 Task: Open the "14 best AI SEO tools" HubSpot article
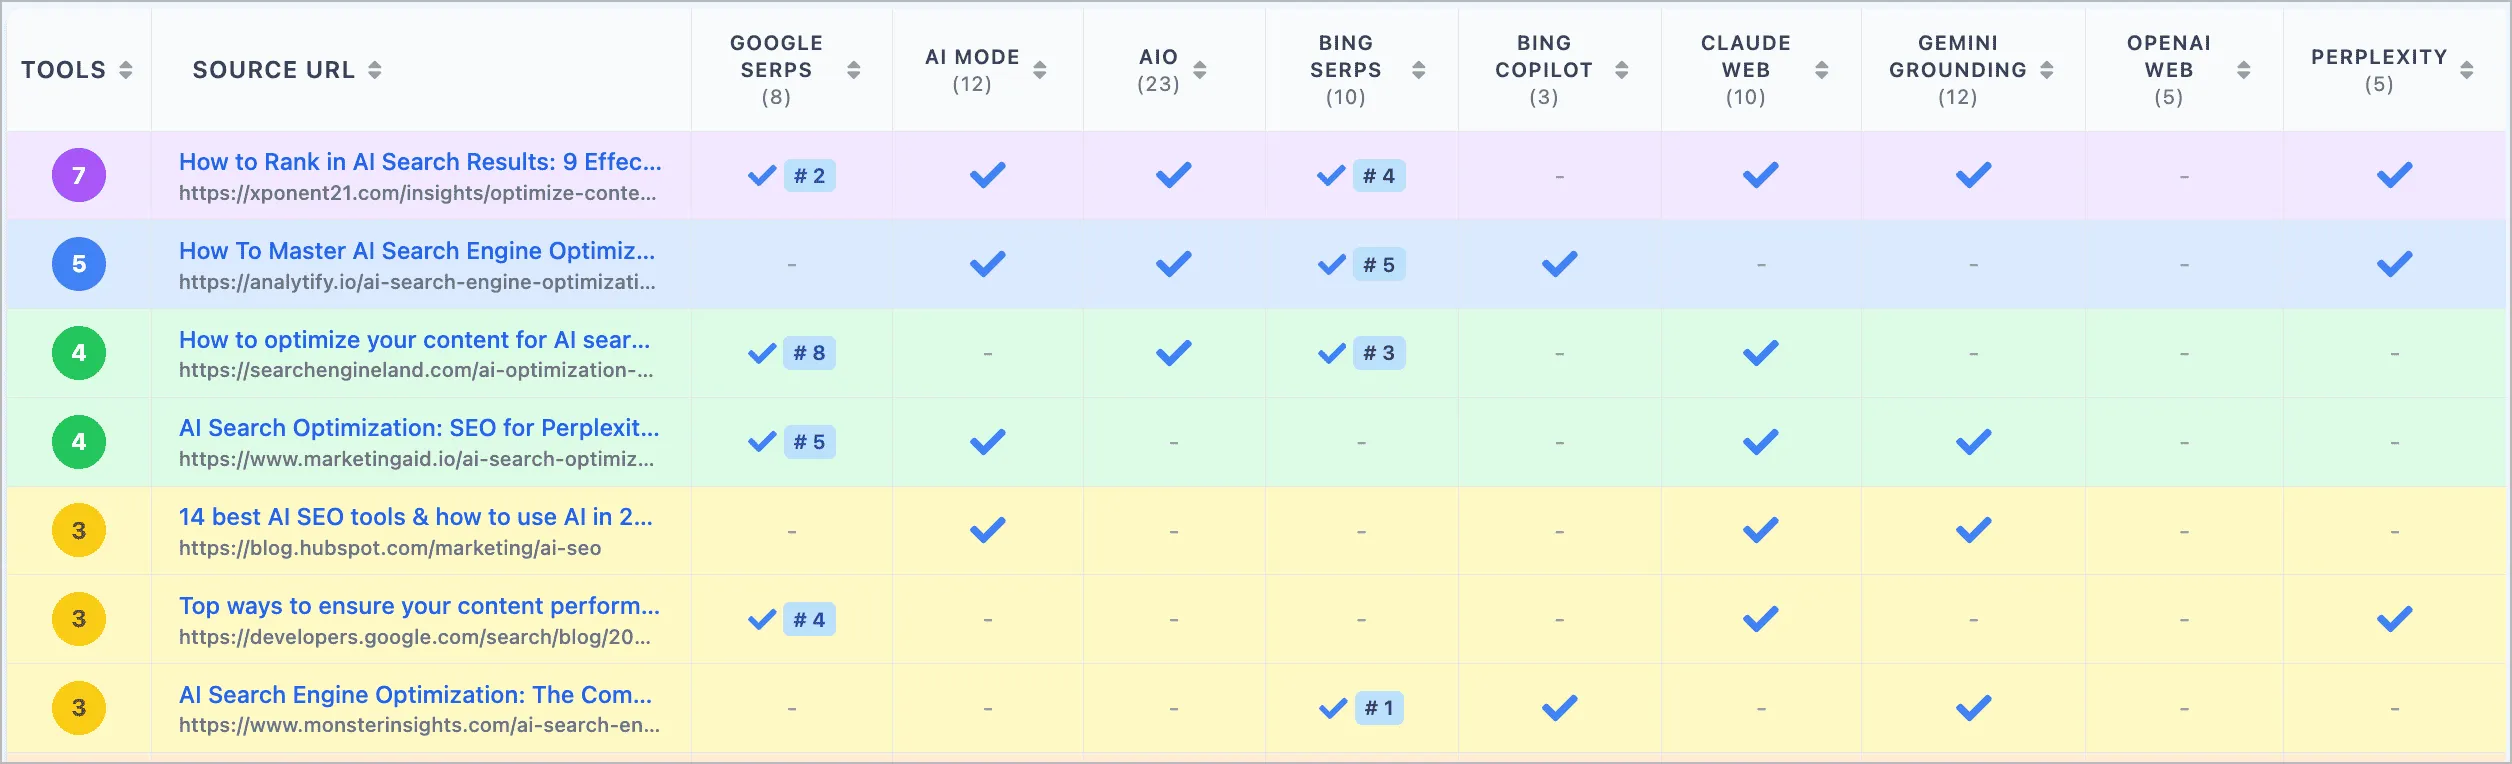pyautogui.click(x=415, y=517)
